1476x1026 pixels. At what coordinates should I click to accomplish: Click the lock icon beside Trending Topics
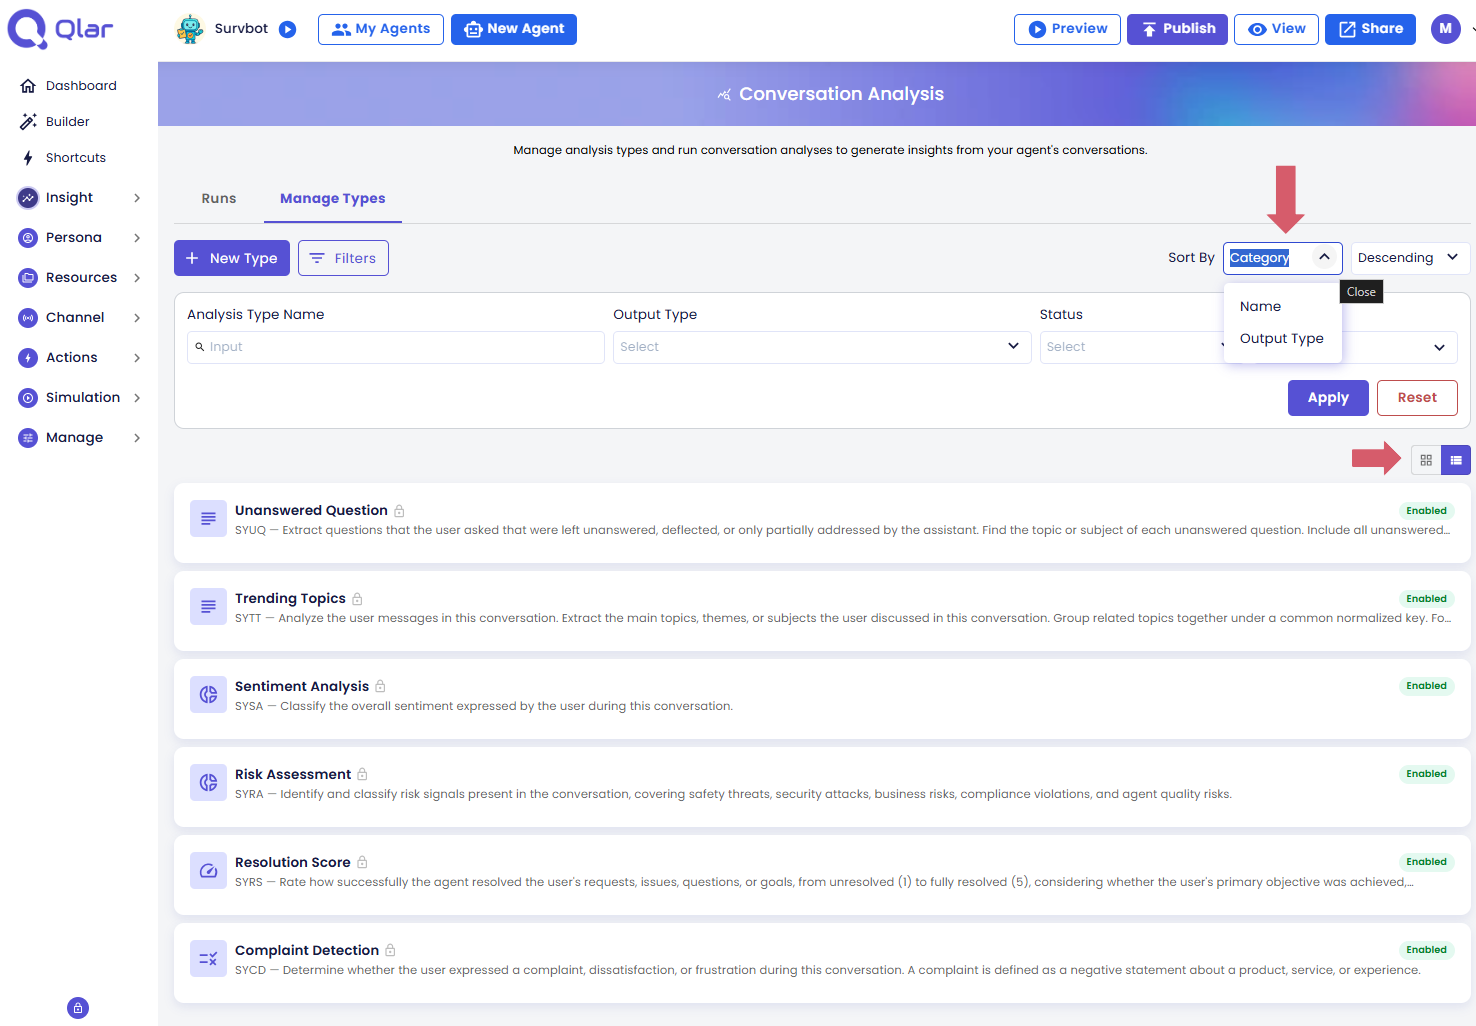coord(357,599)
